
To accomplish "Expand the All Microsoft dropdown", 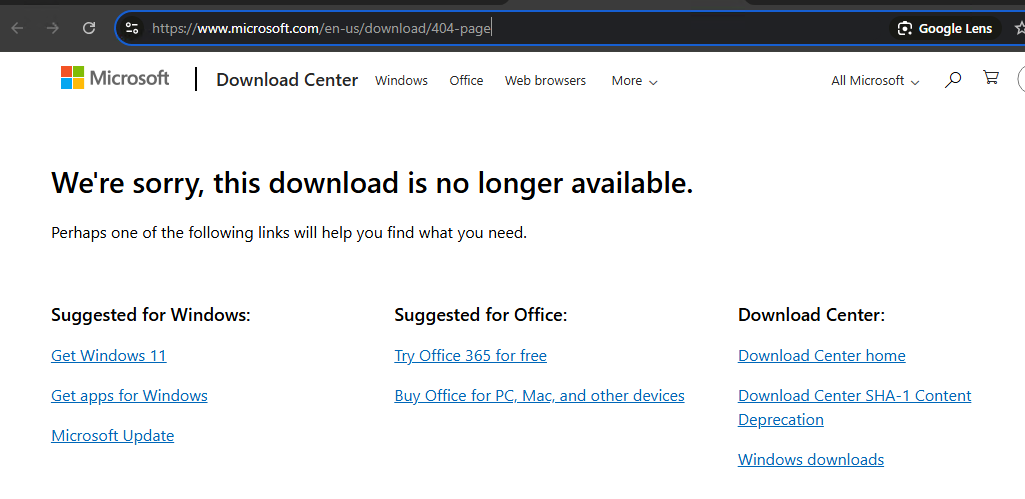I will [875, 81].
